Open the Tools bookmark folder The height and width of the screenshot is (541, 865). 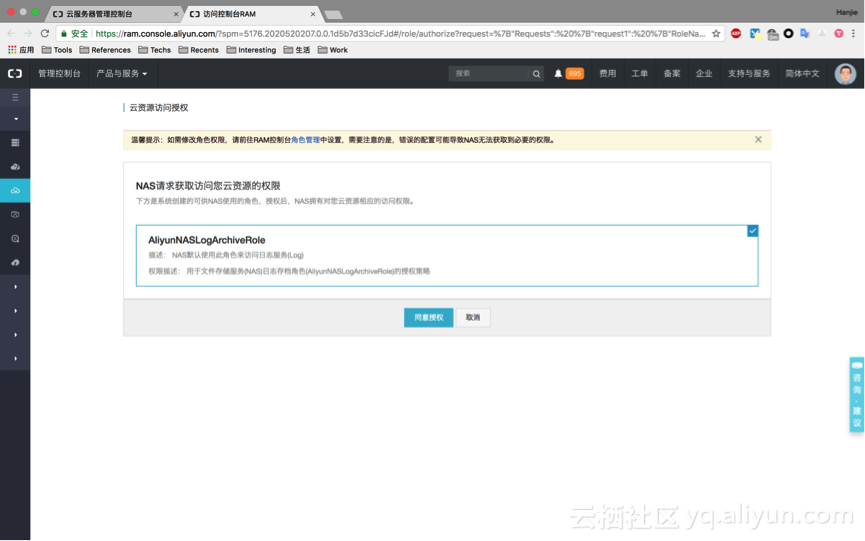pos(57,50)
